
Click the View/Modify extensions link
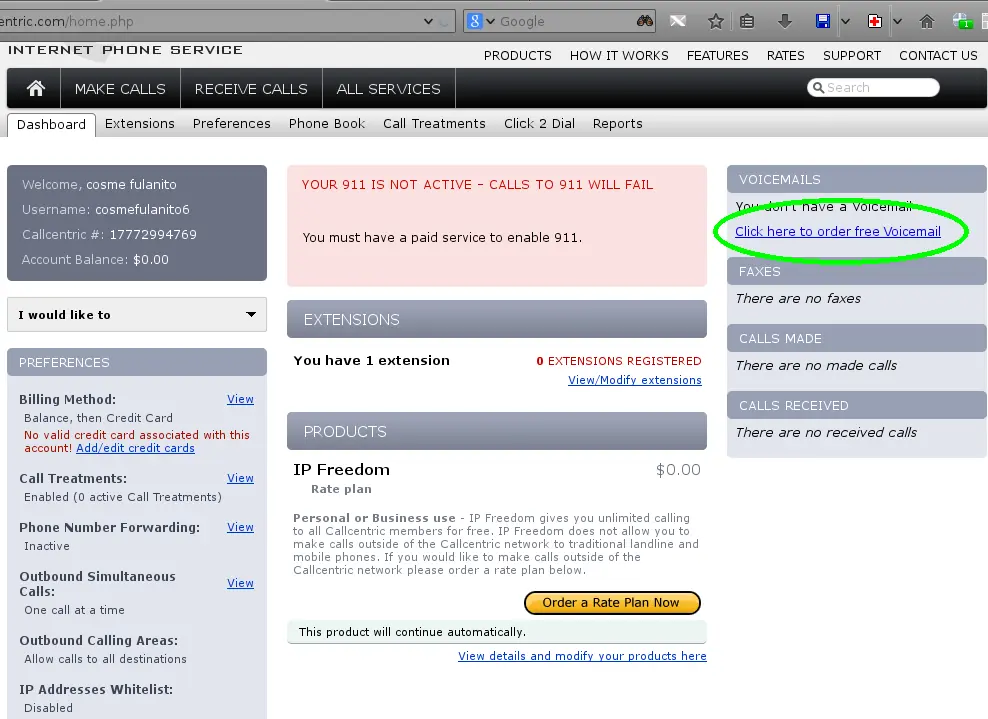point(635,380)
